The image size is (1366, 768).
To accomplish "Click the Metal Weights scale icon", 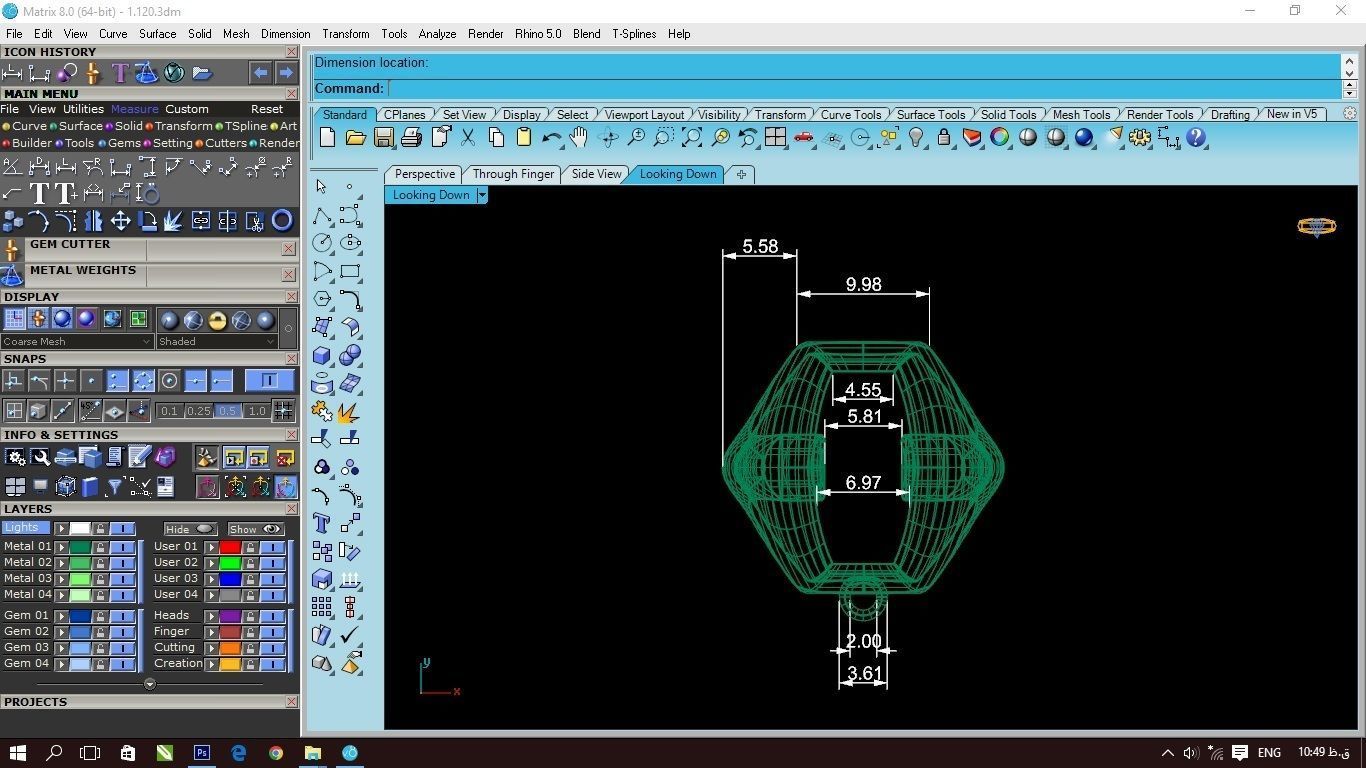I will pyautogui.click(x=12, y=275).
